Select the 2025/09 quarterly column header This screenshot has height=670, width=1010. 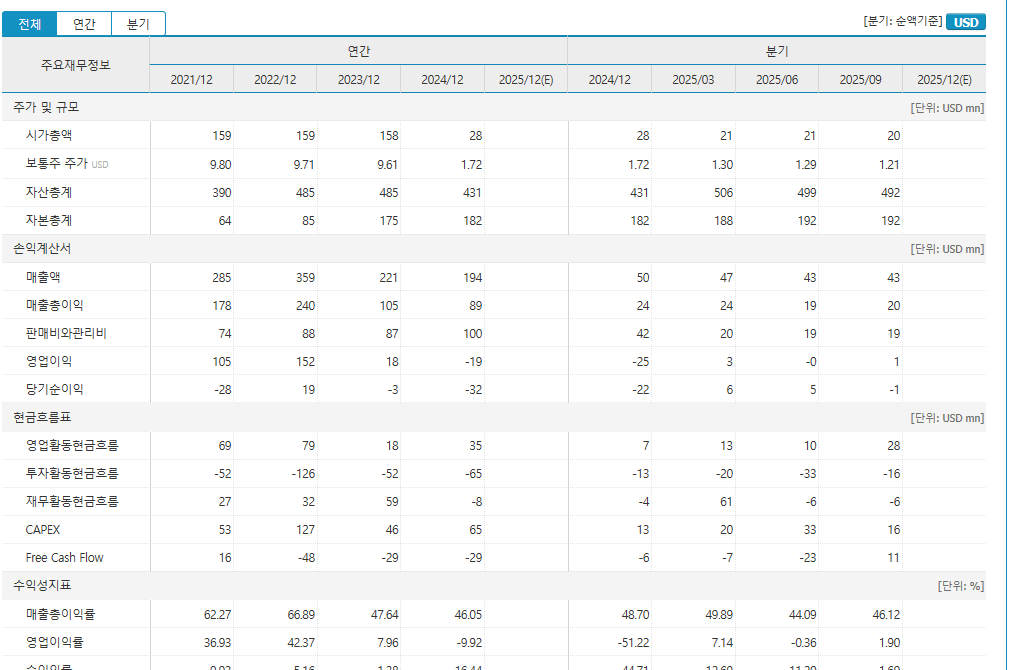pos(860,80)
